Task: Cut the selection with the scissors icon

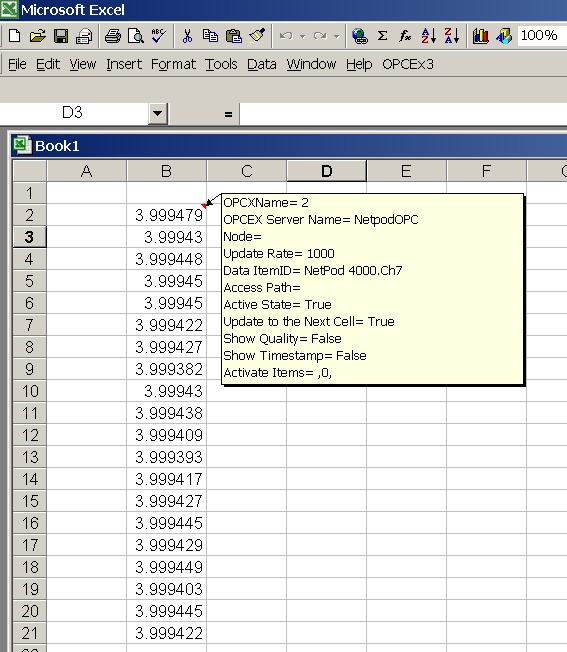Action: click(187, 36)
